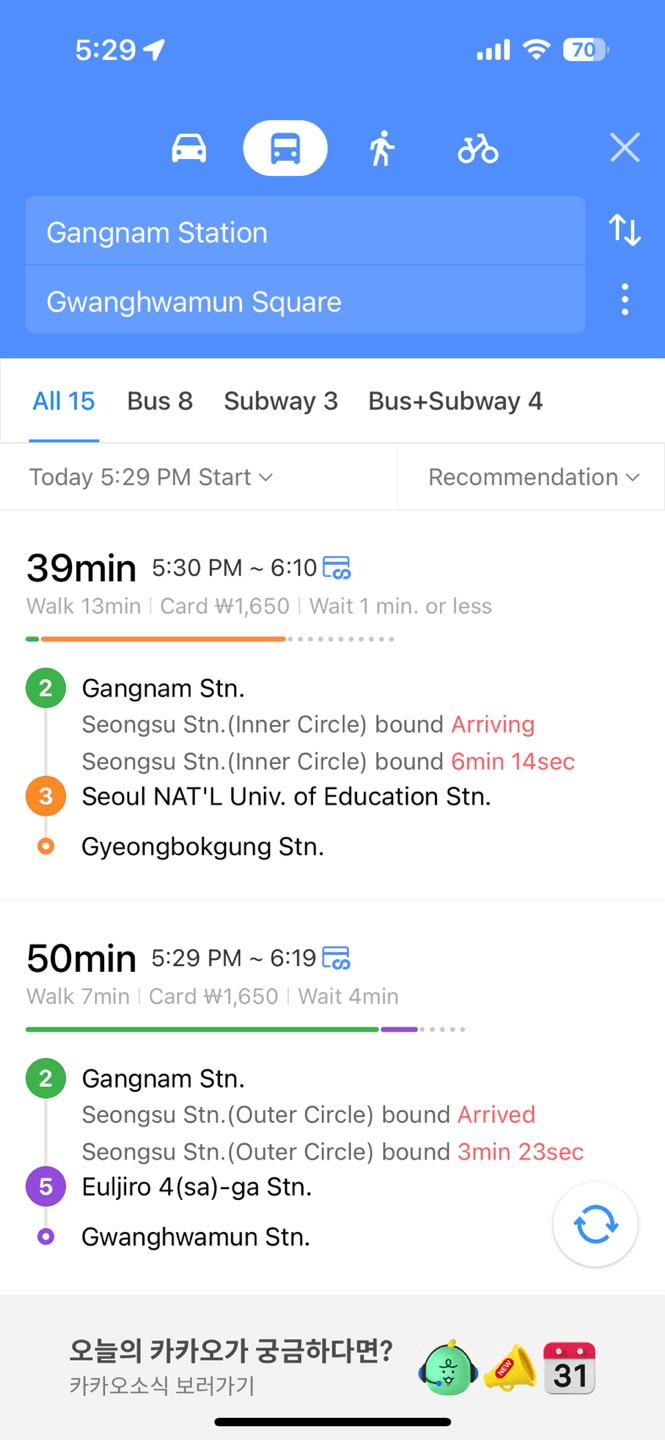Close the directions panel
The width and height of the screenshot is (665, 1440).
(x=625, y=149)
